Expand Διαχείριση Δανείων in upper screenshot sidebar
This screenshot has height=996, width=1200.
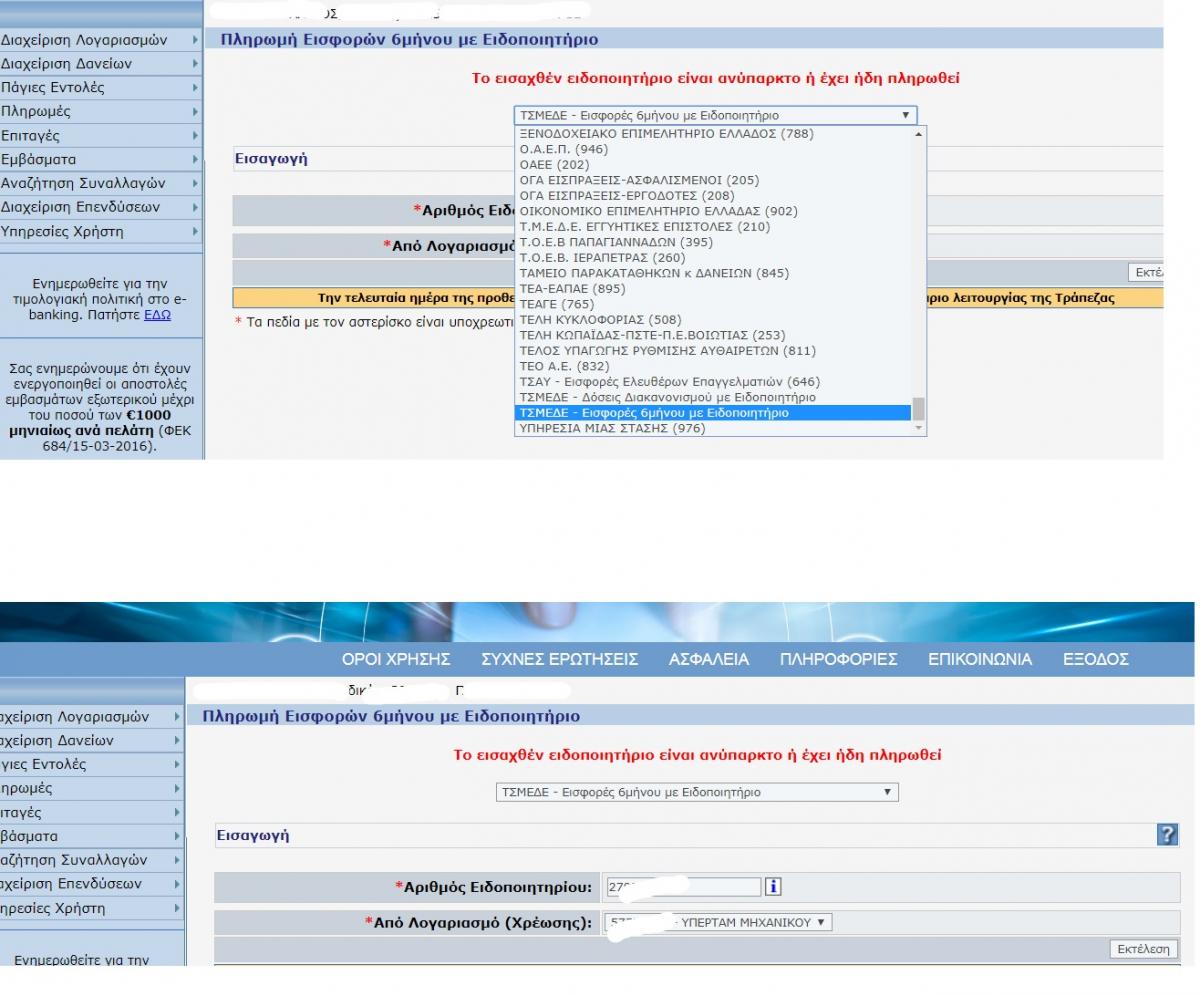(x=100, y=64)
